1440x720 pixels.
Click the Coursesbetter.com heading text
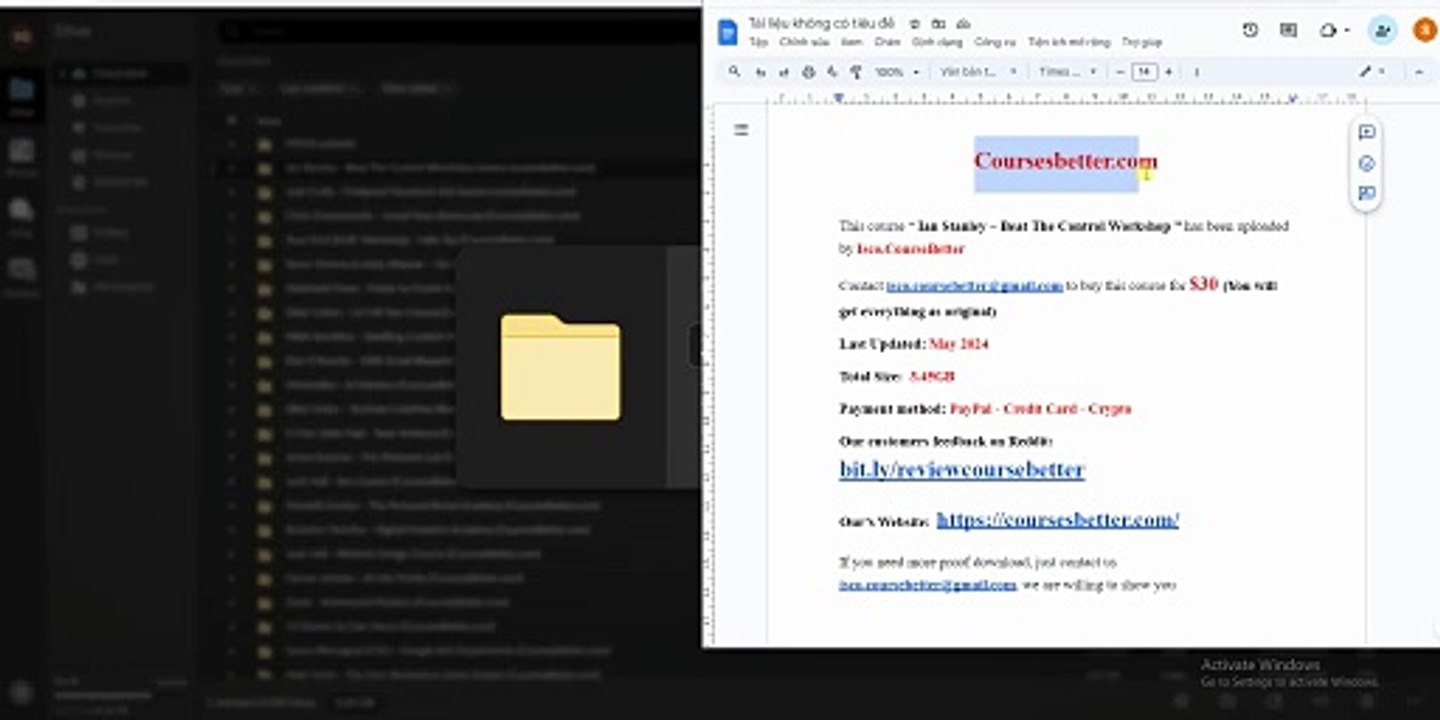coord(1065,161)
